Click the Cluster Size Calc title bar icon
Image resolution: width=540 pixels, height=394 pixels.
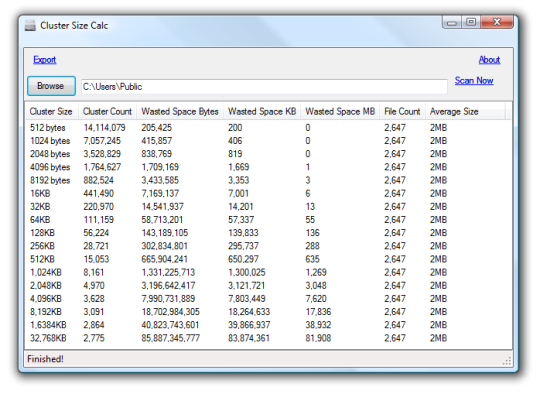tap(30, 26)
